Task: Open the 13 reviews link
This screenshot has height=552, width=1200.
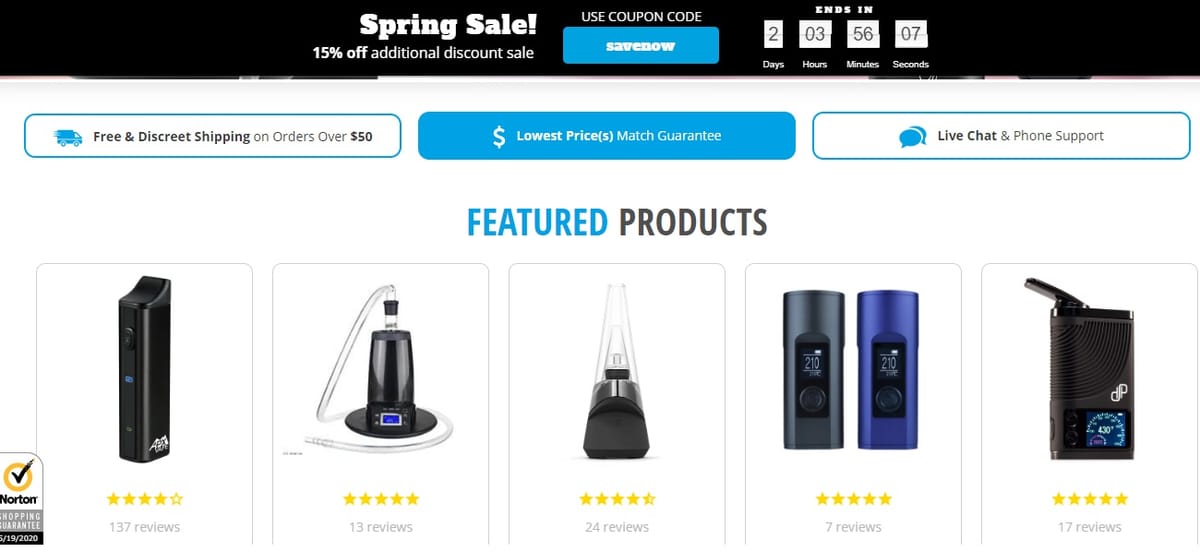Action: pyautogui.click(x=381, y=527)
